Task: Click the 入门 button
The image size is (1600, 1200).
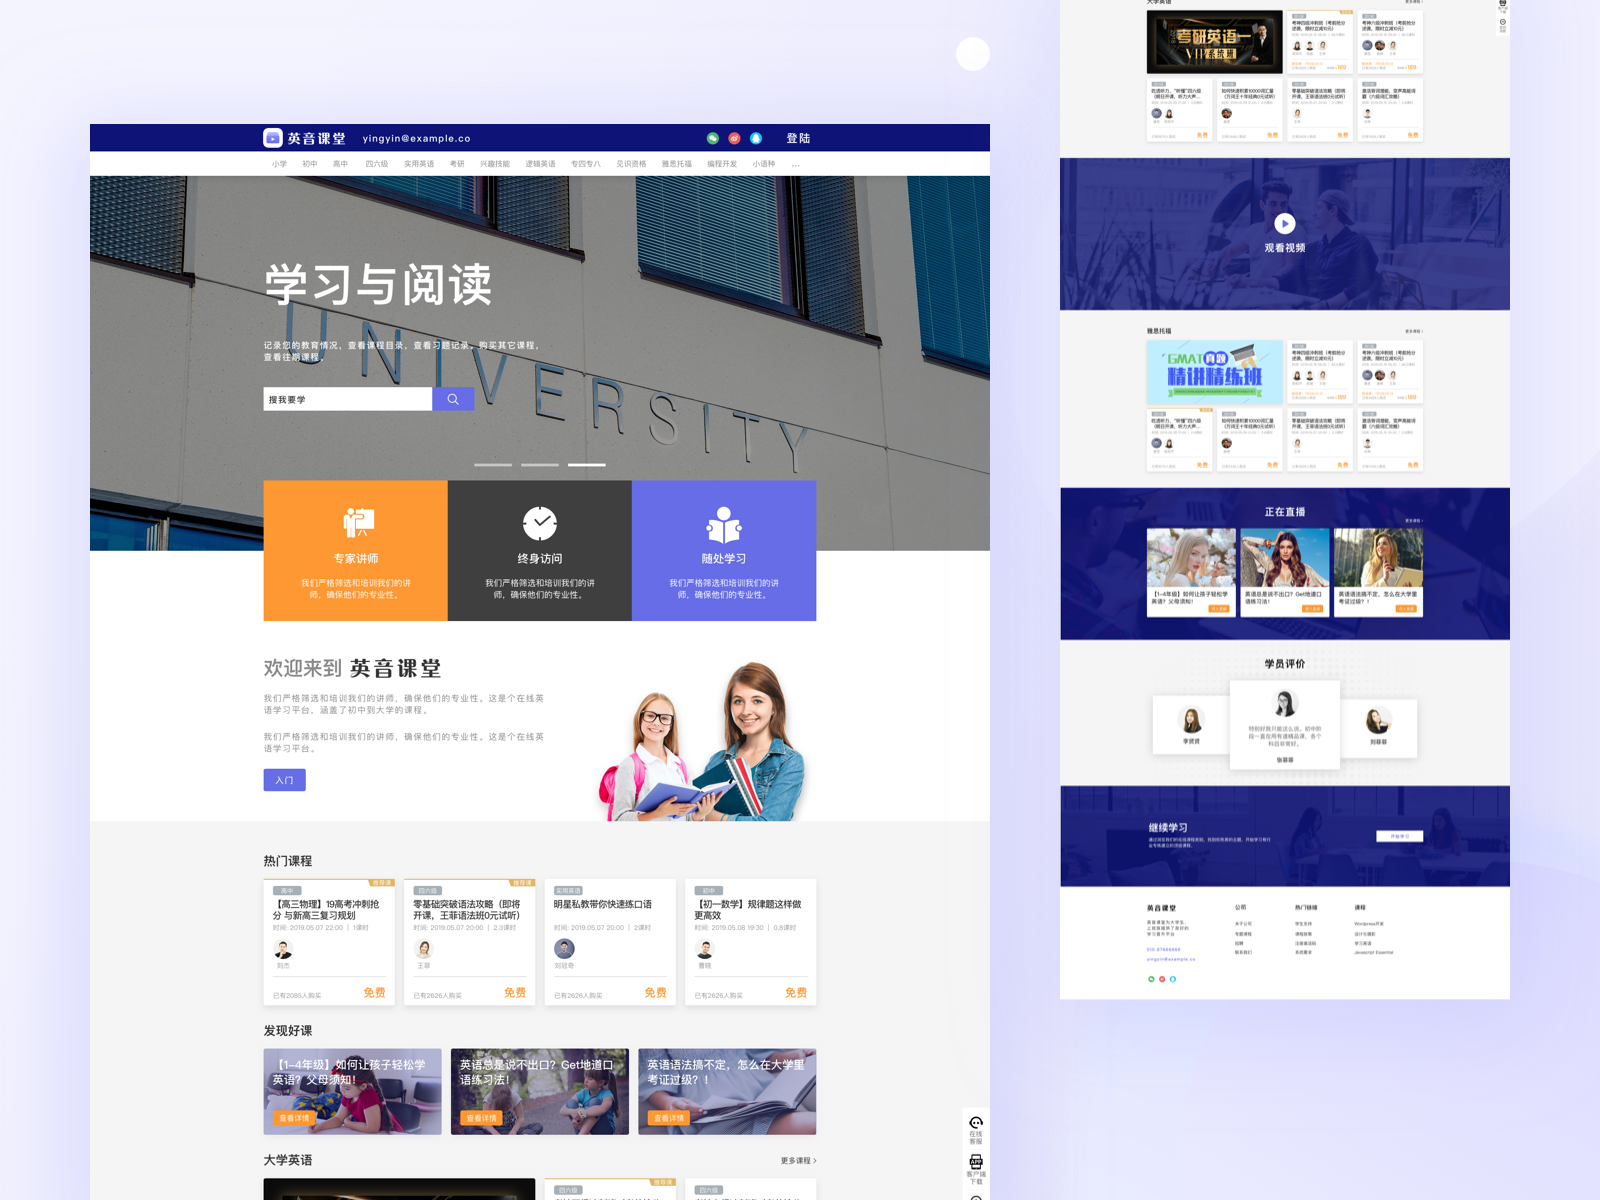Action: pos(285,780)
